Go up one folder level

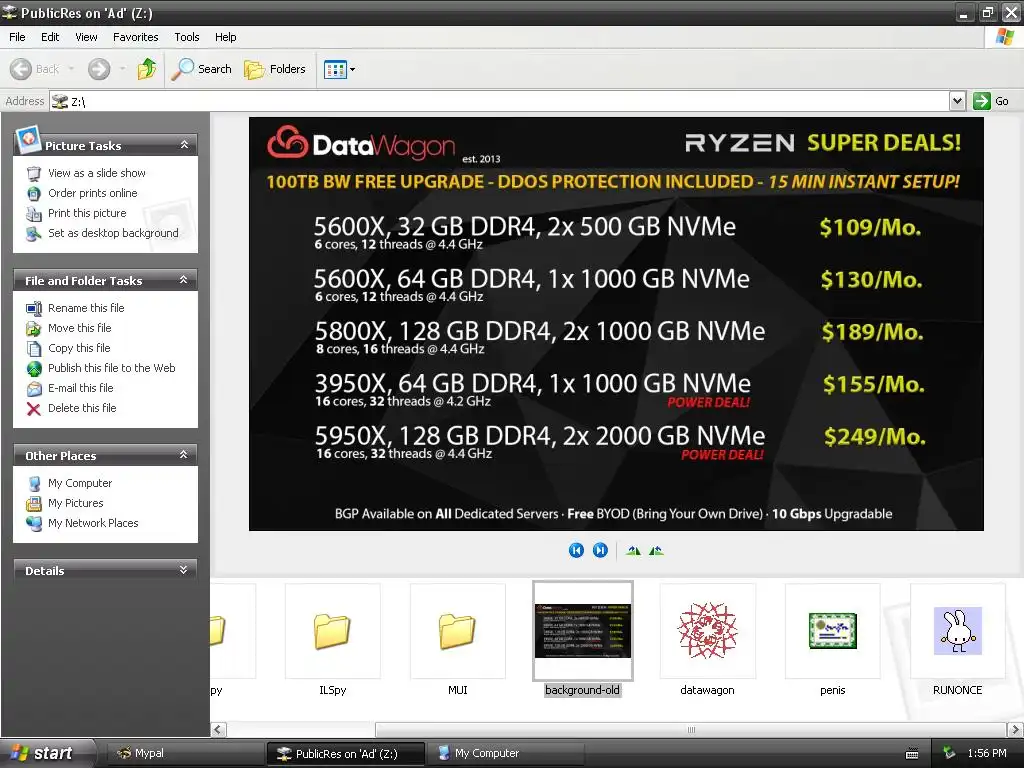point(147,69)
